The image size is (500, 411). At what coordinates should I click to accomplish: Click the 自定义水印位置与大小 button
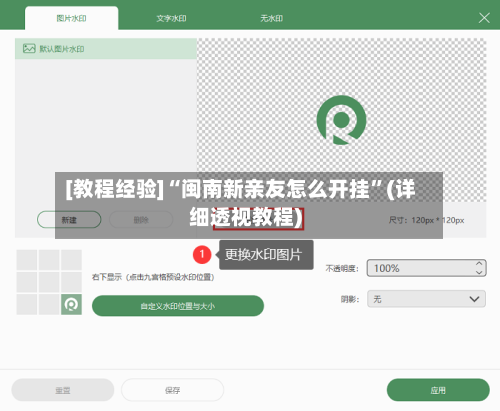pos(178,306)
